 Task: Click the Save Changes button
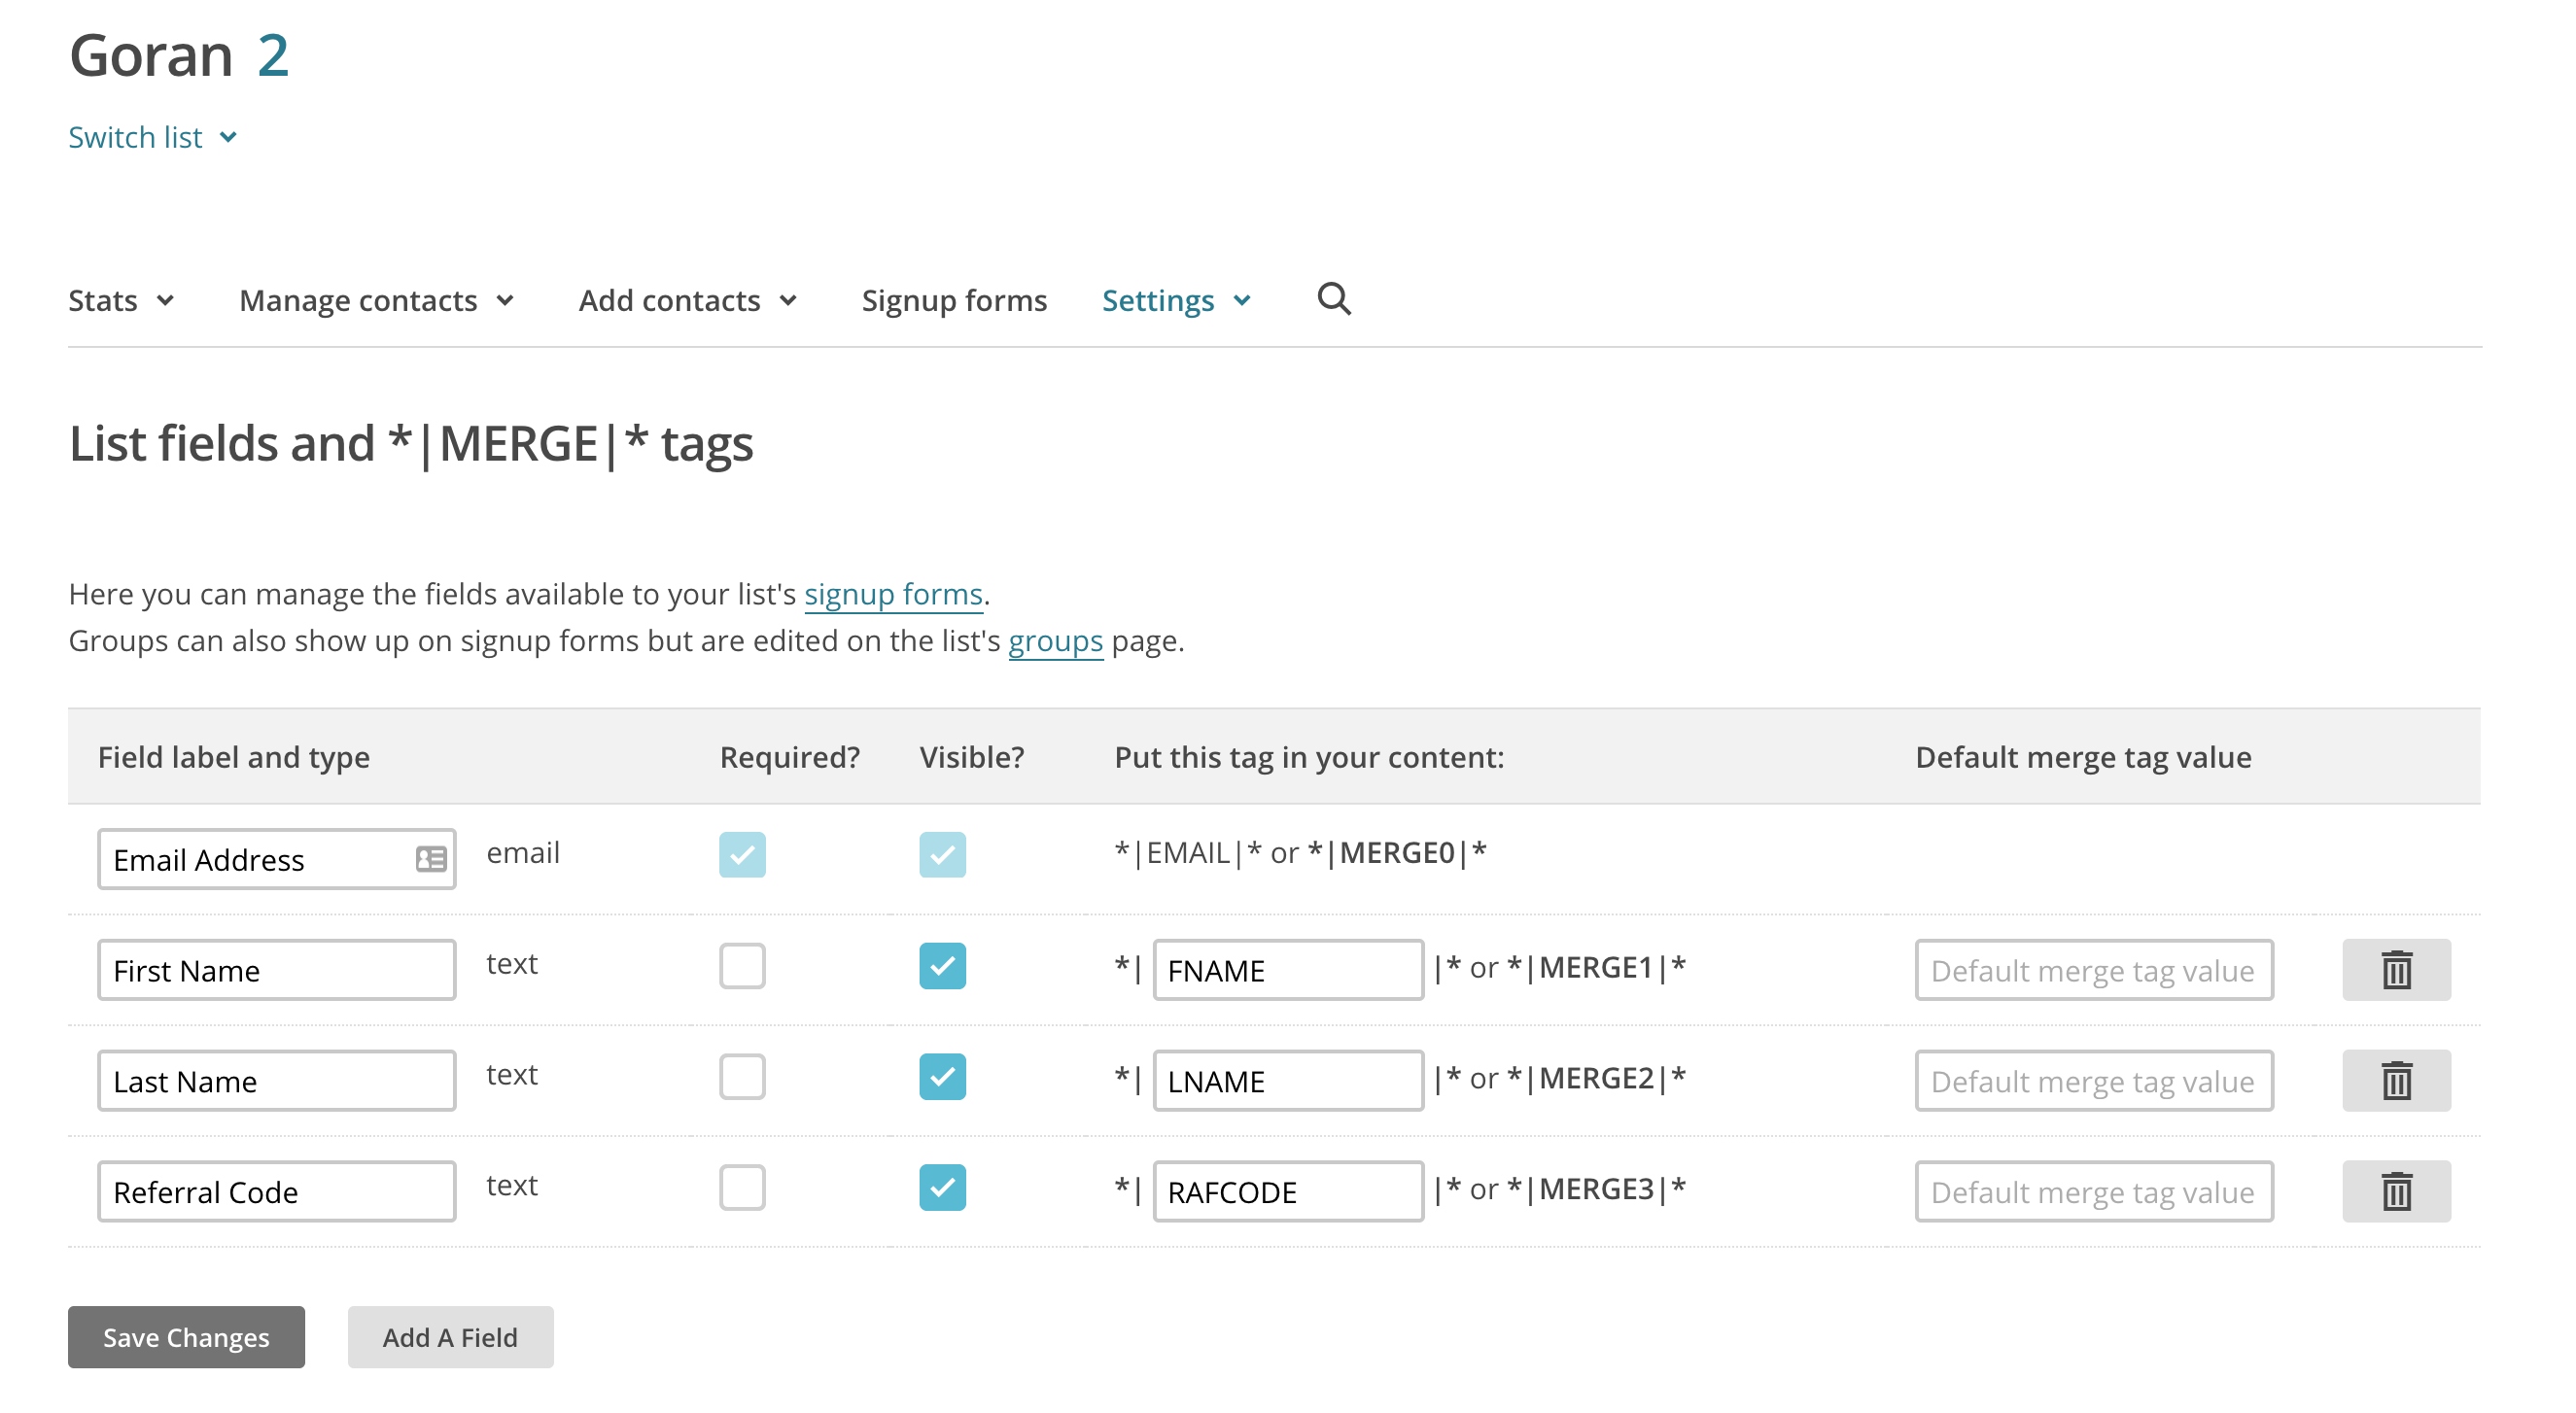pos(185,1337)
